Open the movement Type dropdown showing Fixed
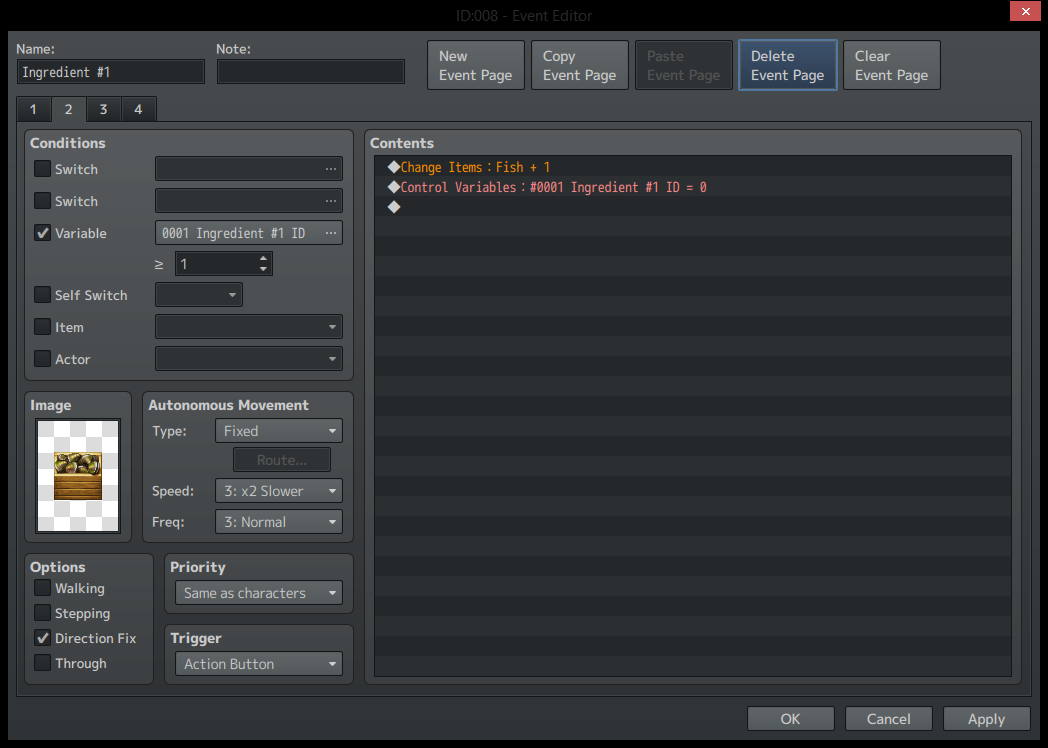 (x=279, y=431)
